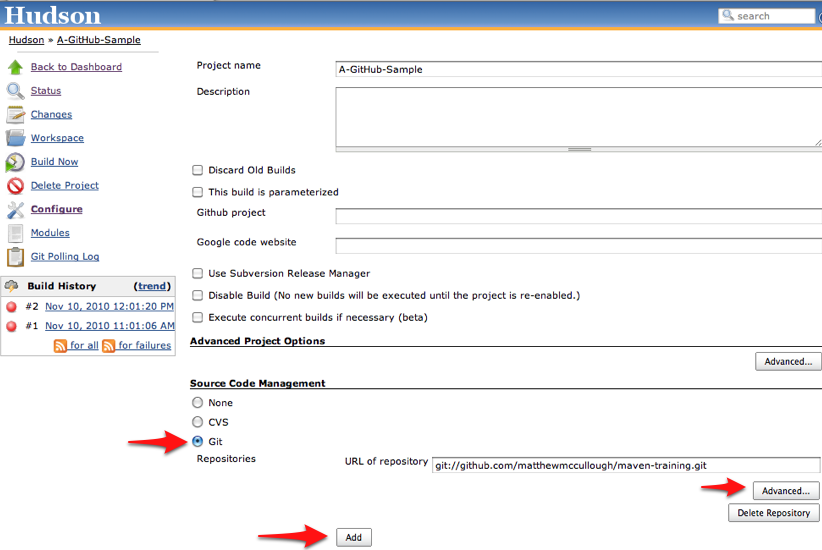Check 'This build is parameterized'
The height and width of the screenshot is (550, 822).
coord(198,192)
